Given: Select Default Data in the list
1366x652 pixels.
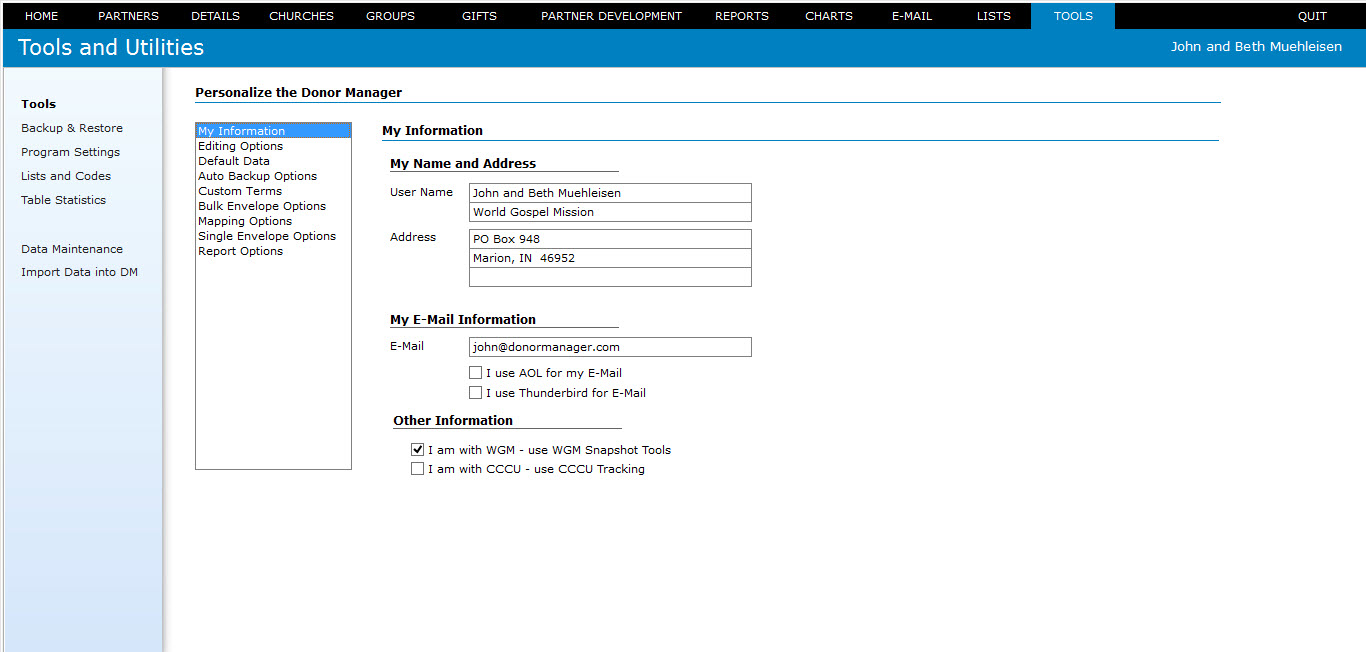Looking at the screenshot, I should tap(273, 161).
